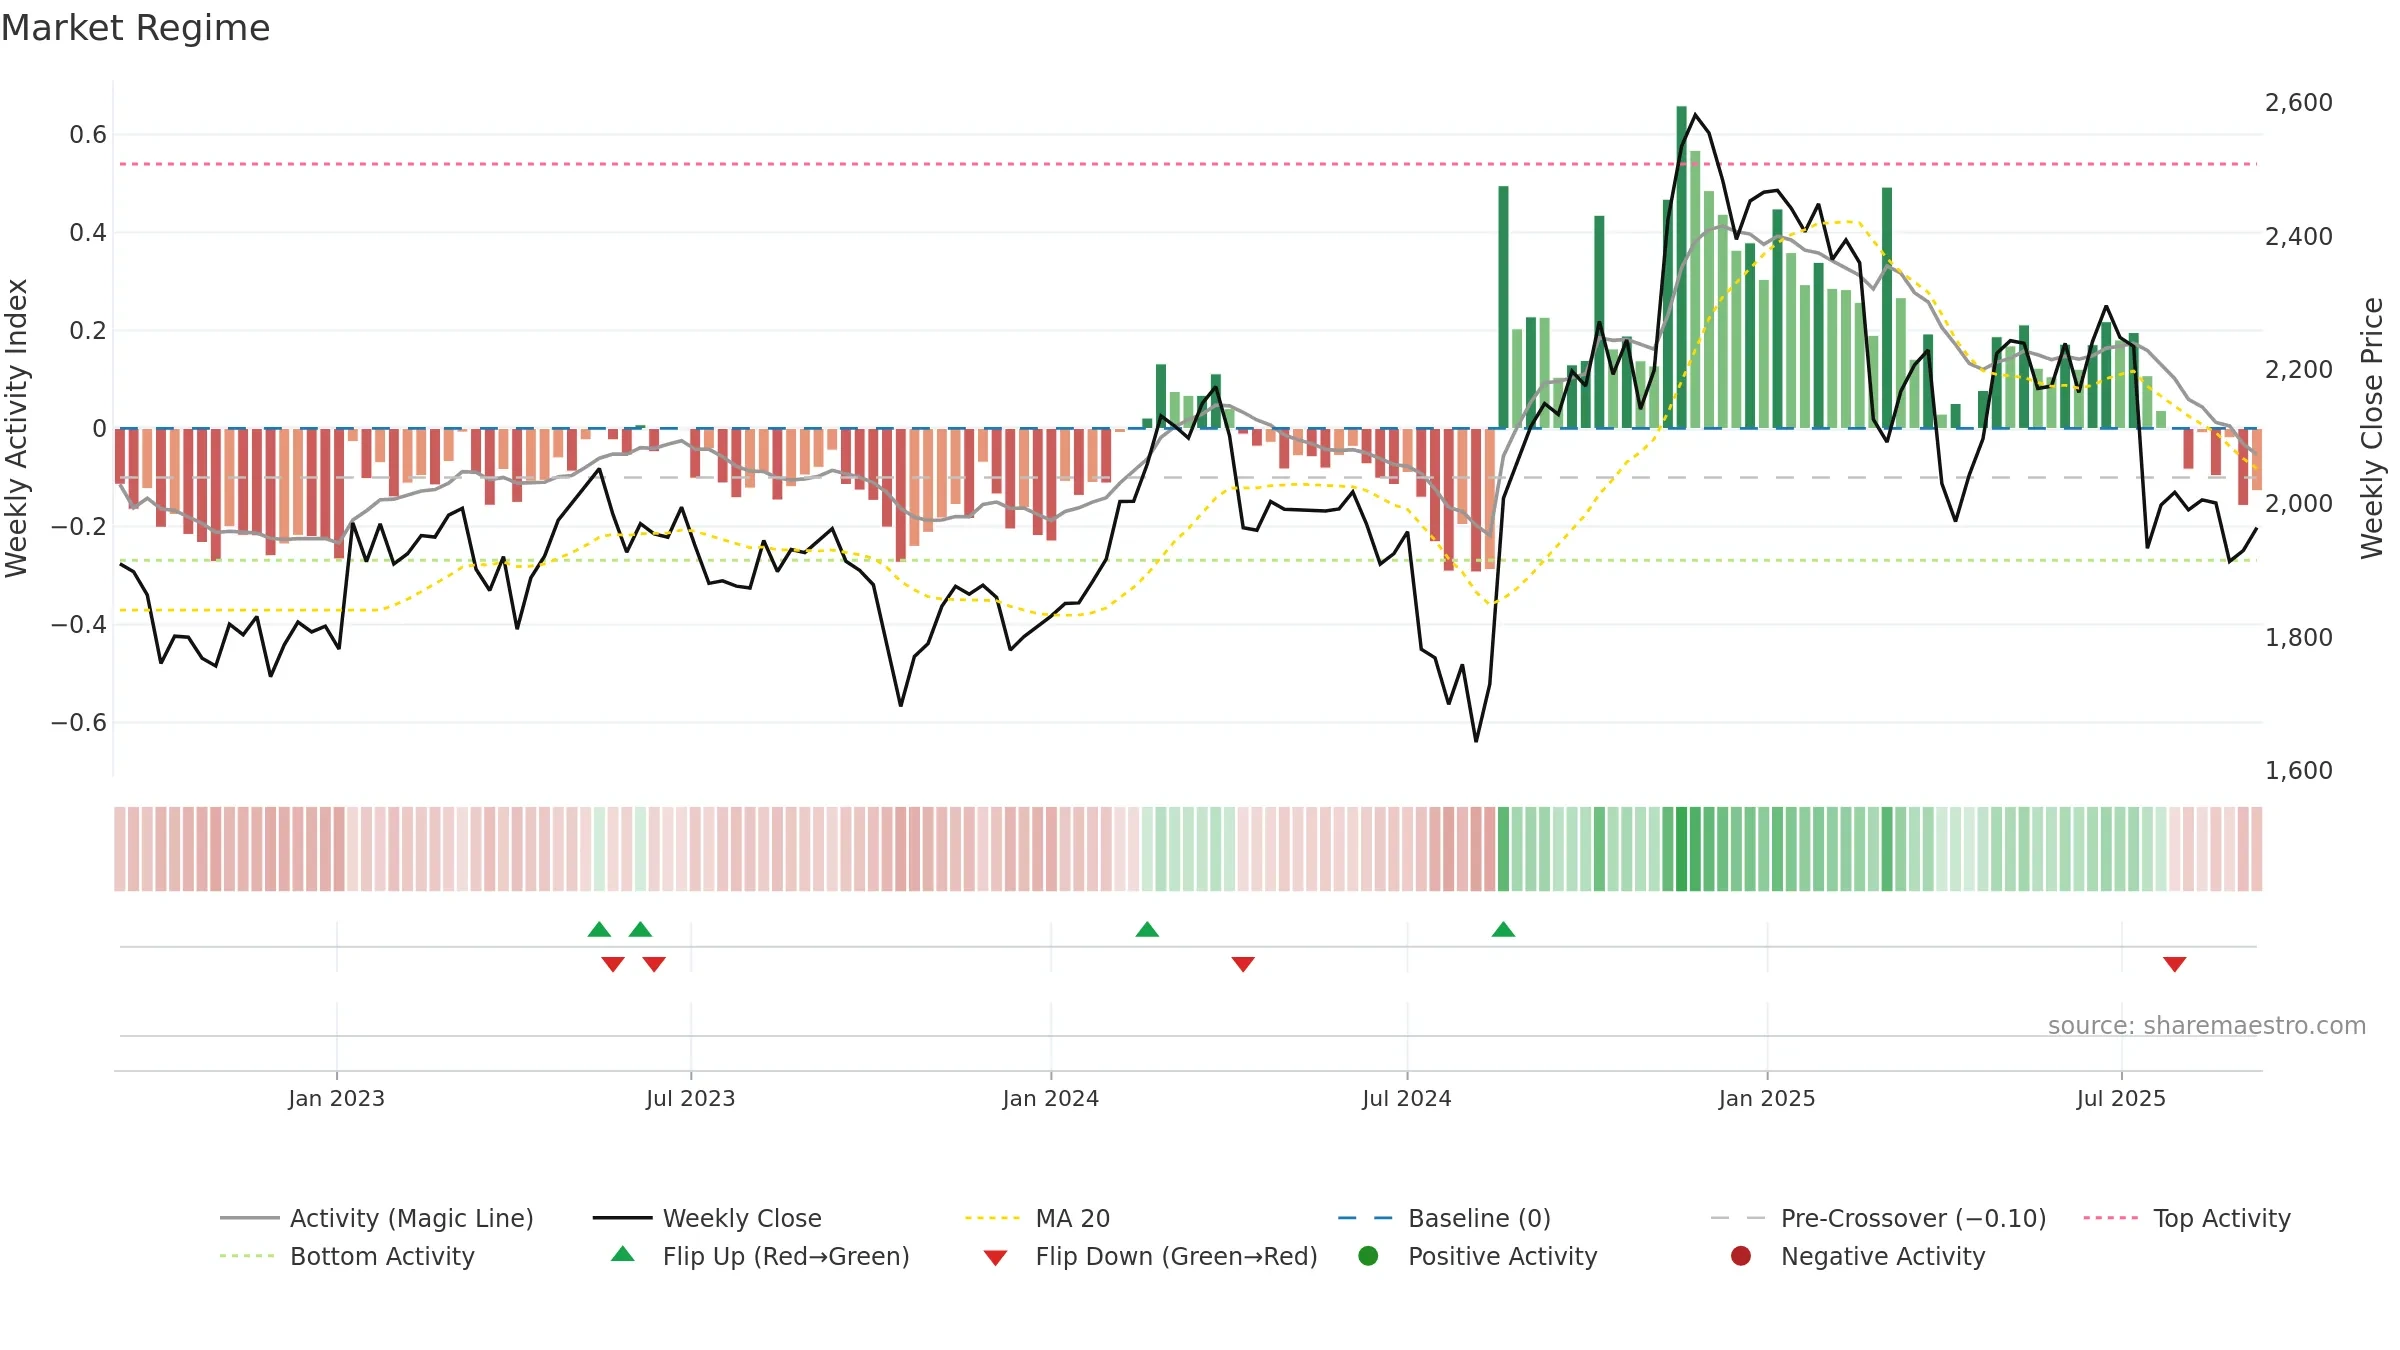Toggle the Weekly Close legend entry

tap(707, 1218)
